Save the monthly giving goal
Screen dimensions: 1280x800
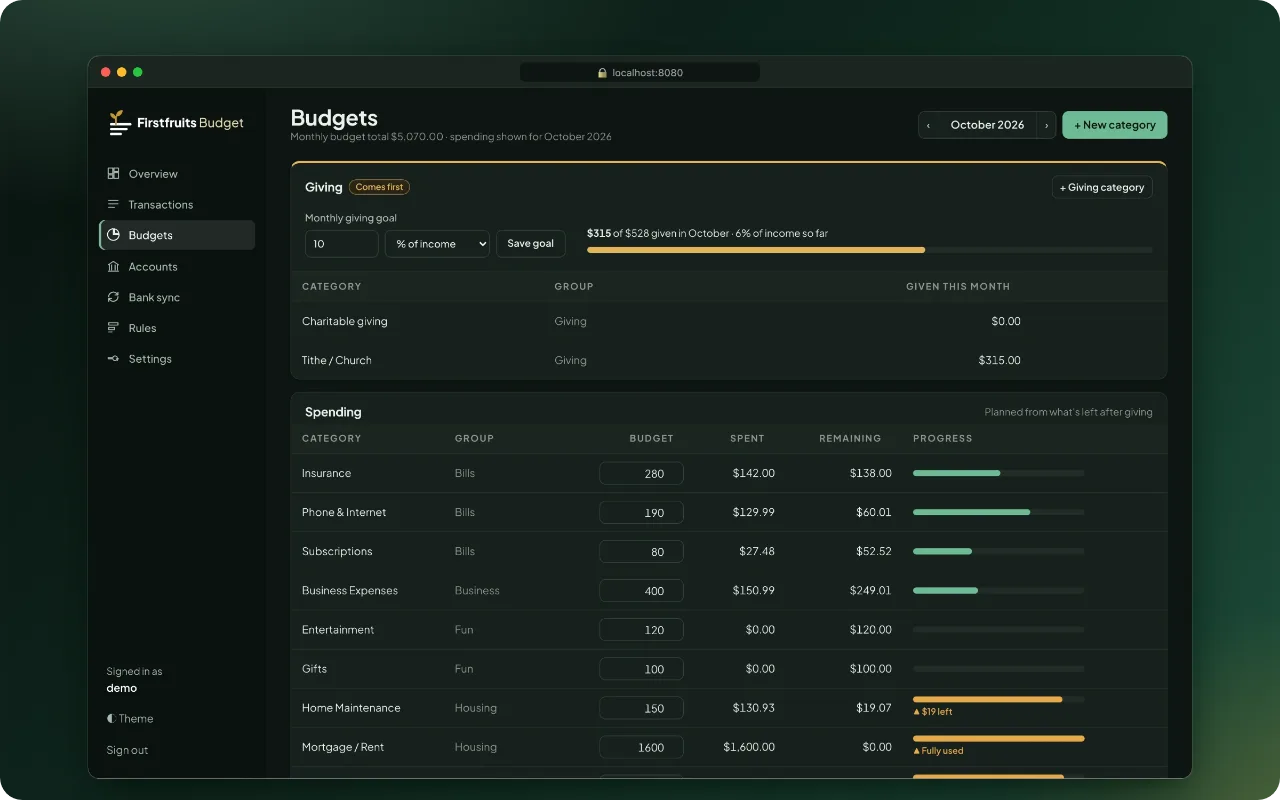531,244
